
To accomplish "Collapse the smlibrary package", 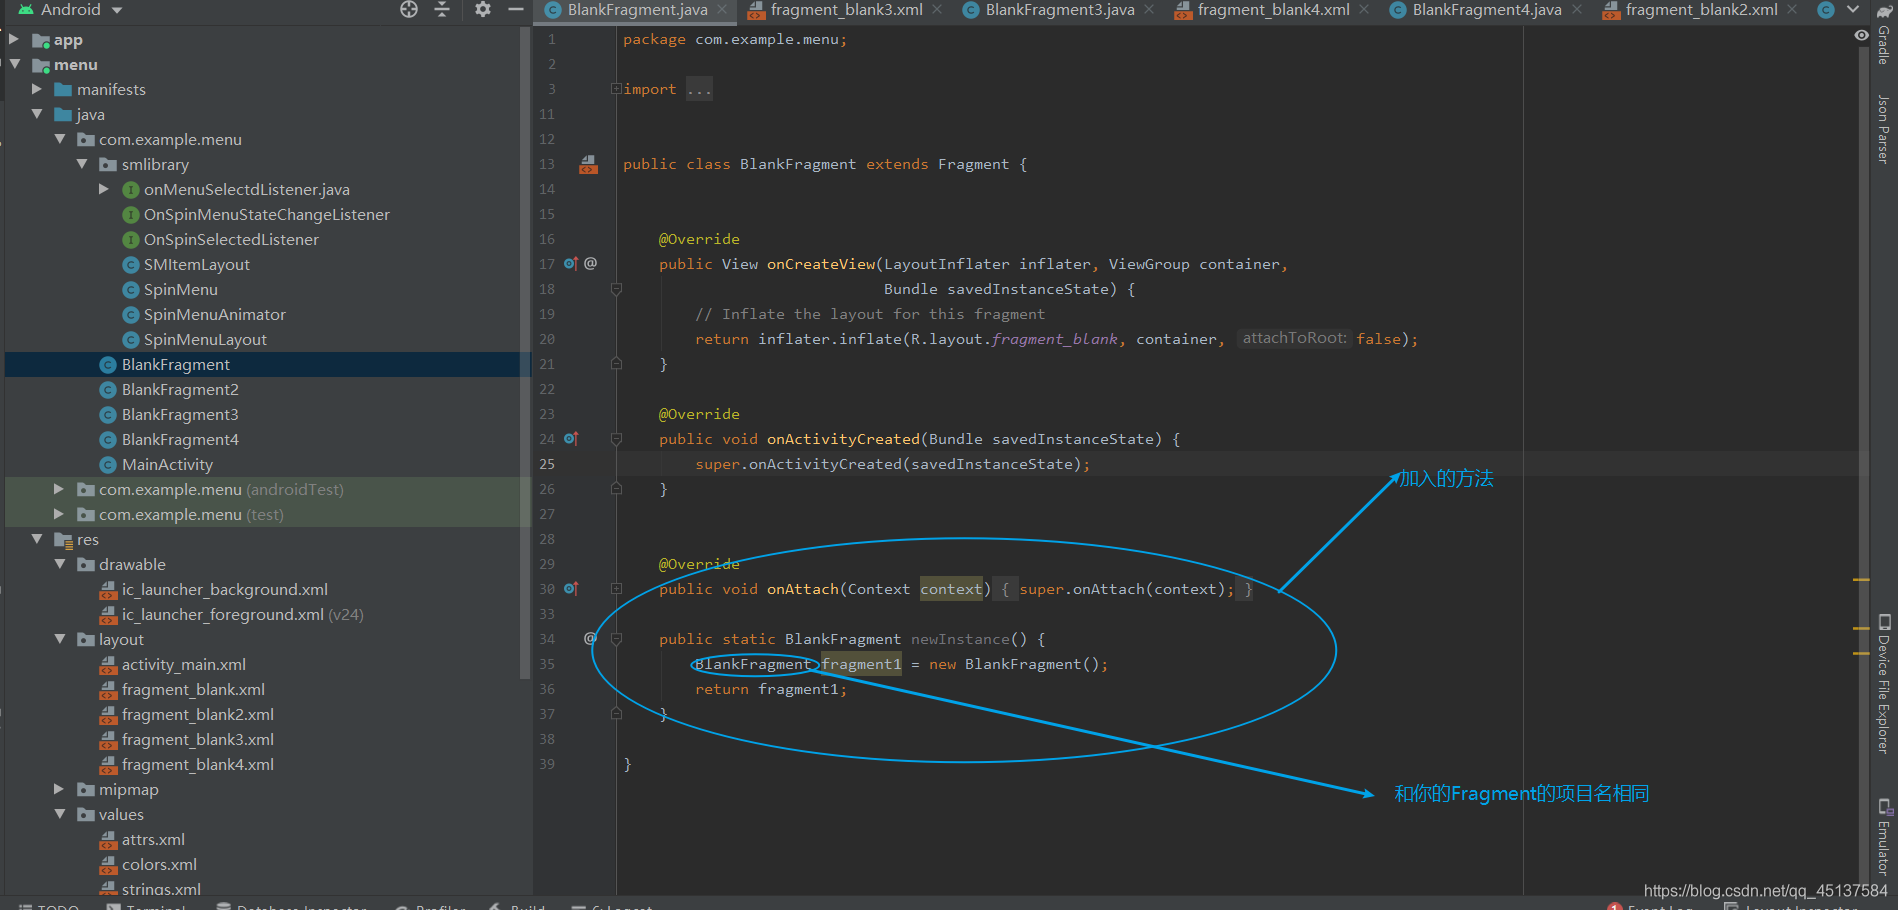I will 82,164.
